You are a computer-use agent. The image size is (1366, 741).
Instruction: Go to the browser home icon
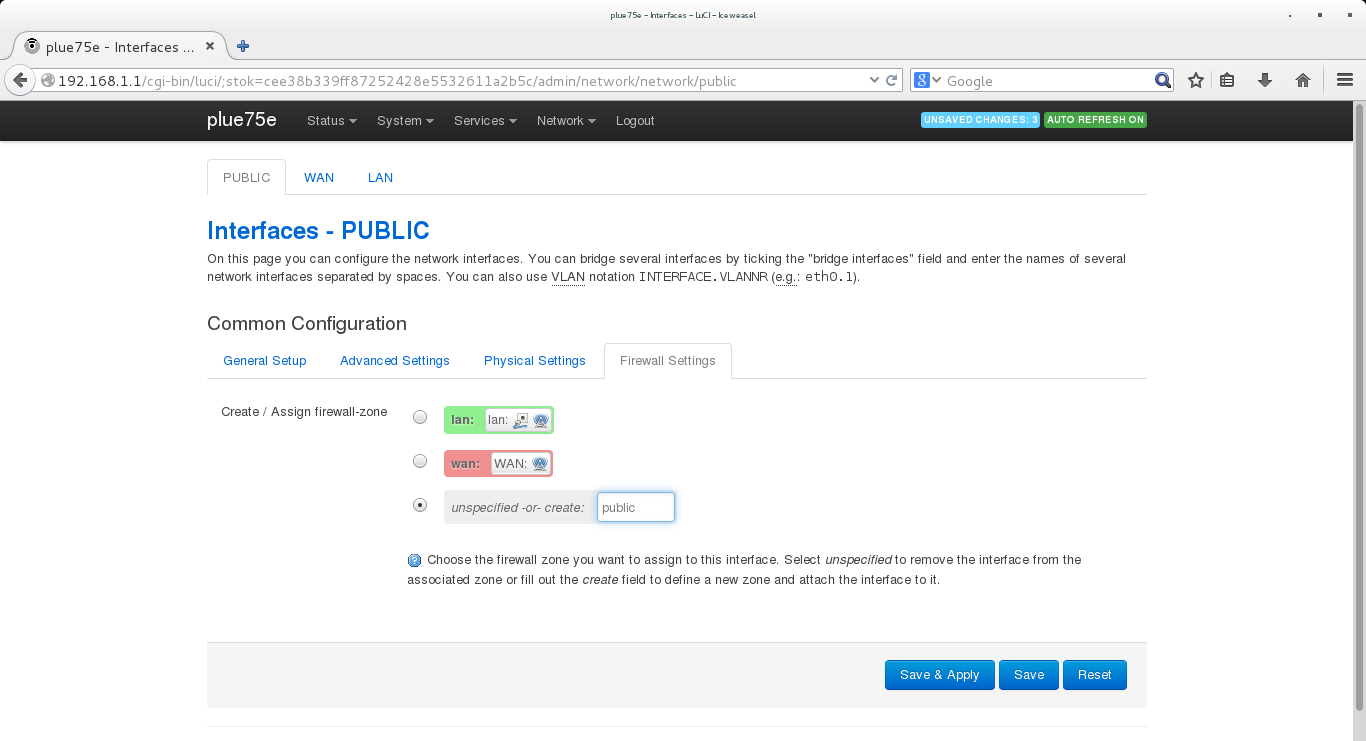click(1302, 81)
